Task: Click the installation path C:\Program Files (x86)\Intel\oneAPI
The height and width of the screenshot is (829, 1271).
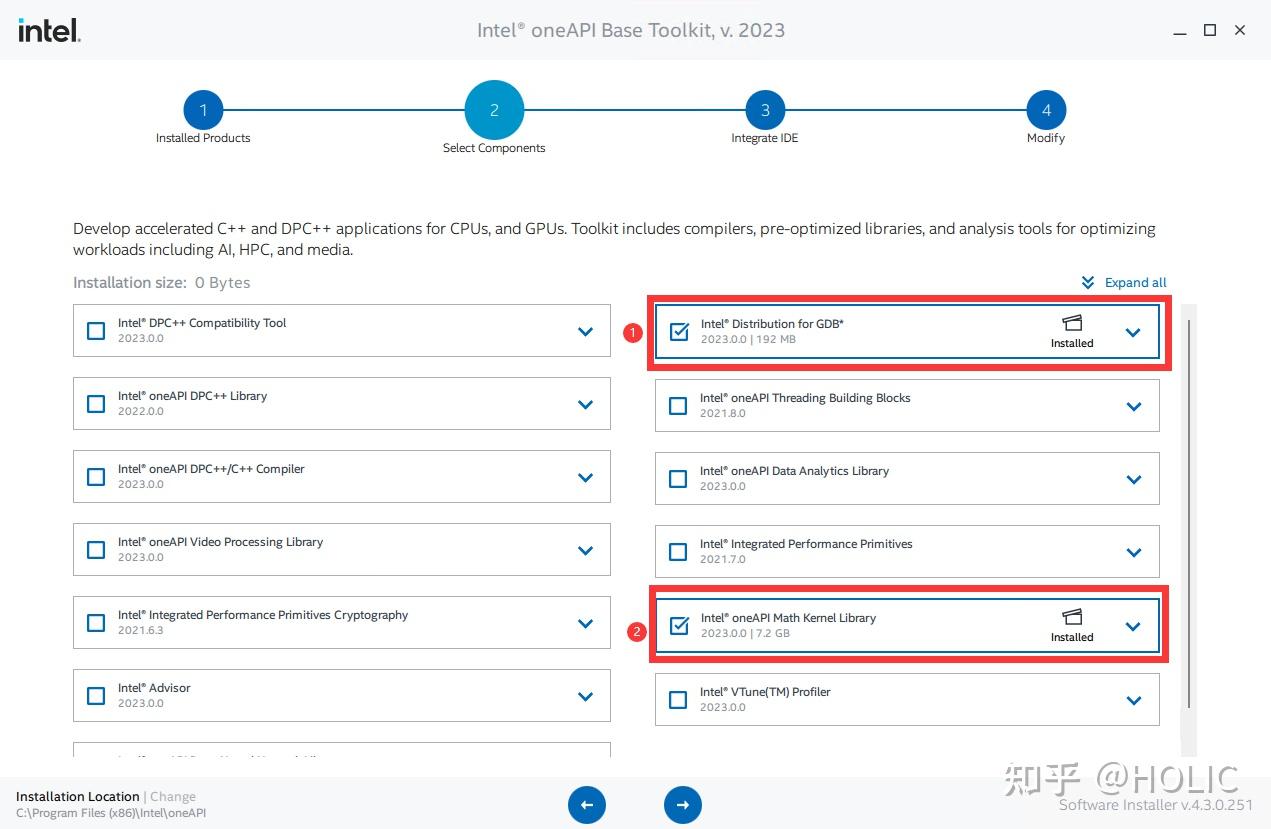Action: click(x=111, y=813)
